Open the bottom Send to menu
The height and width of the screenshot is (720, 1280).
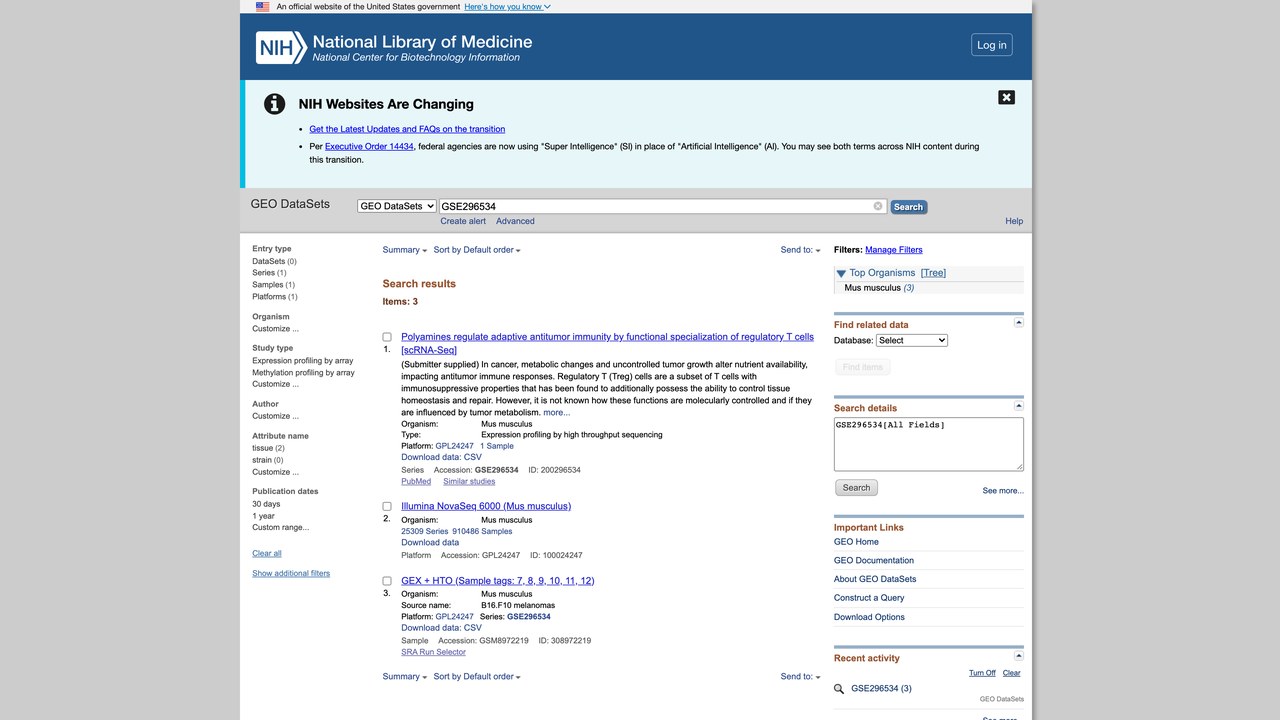(x=800, y=676)
